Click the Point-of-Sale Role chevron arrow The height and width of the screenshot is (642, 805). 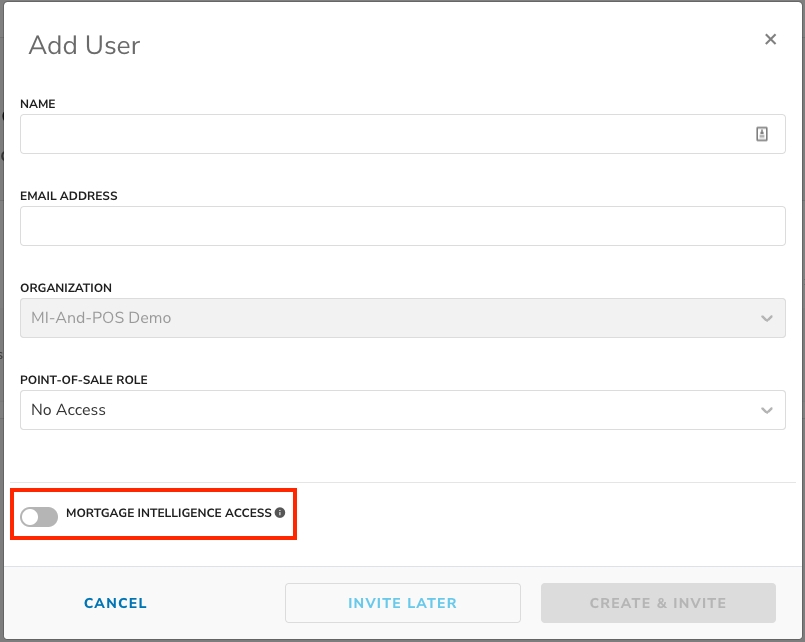[766, 410]
